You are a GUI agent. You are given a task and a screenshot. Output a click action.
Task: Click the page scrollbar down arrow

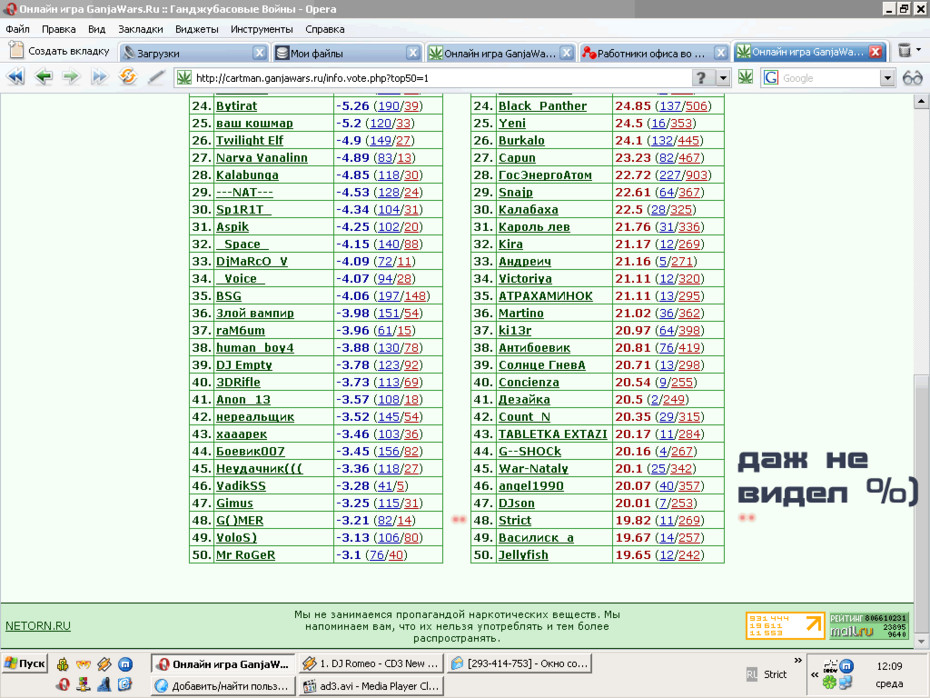(x=921, y=641)
